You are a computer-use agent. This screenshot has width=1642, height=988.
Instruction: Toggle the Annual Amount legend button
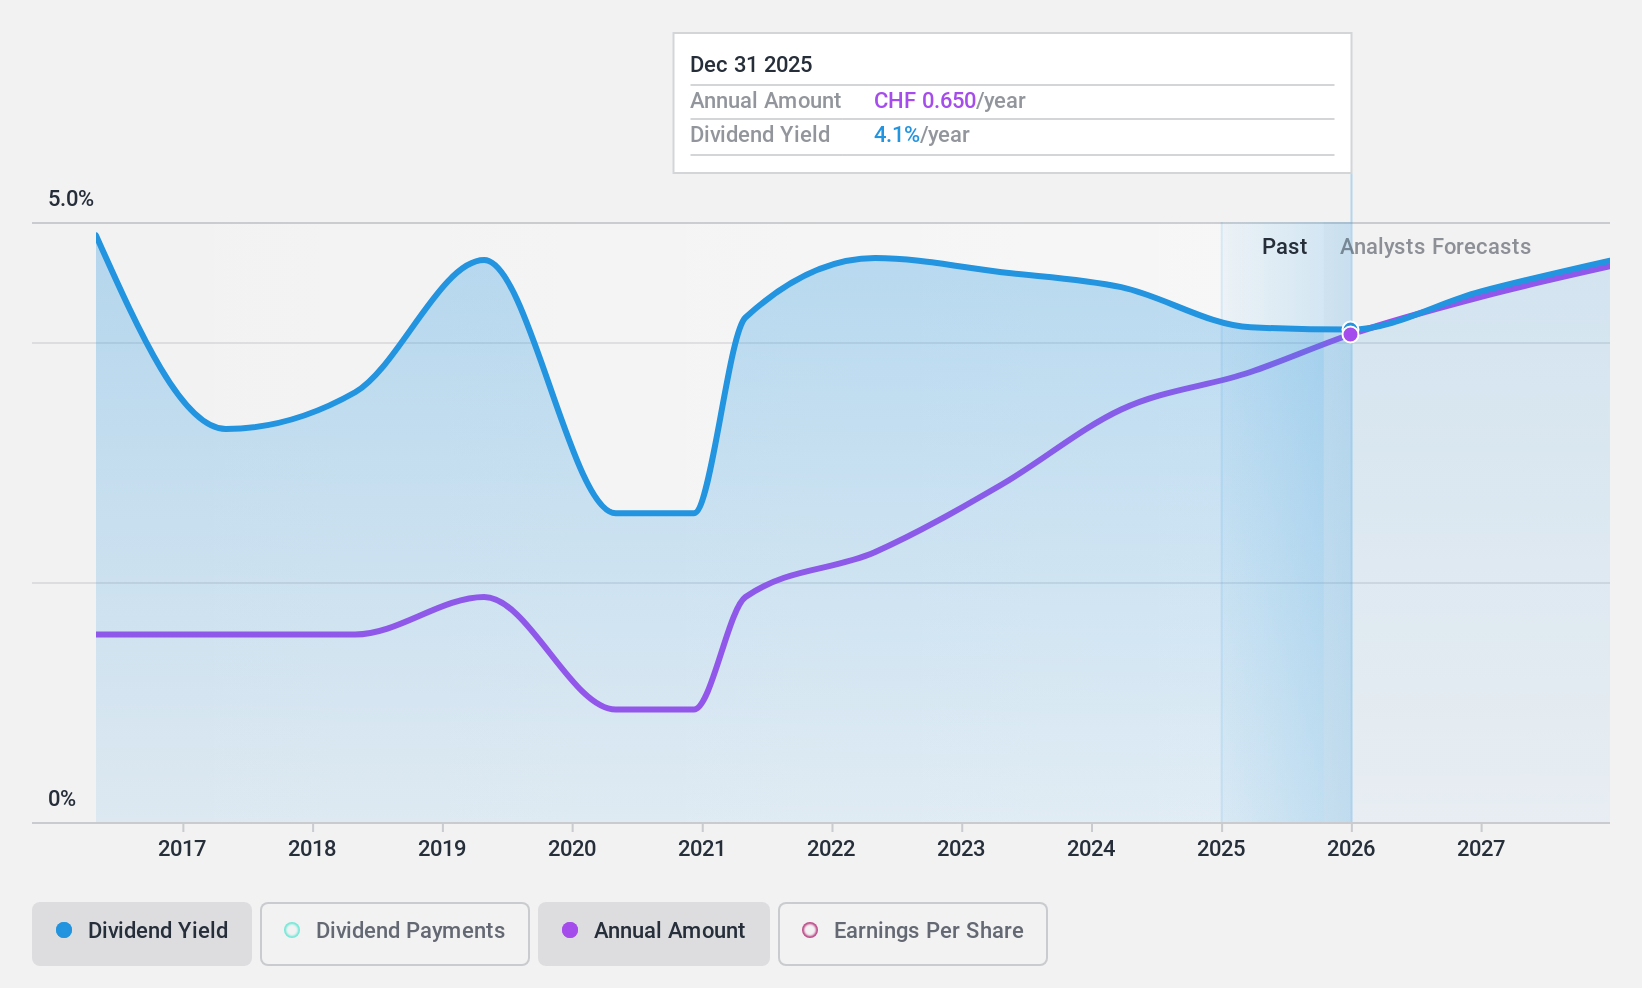pyautogui.click(x=654, y=933)
